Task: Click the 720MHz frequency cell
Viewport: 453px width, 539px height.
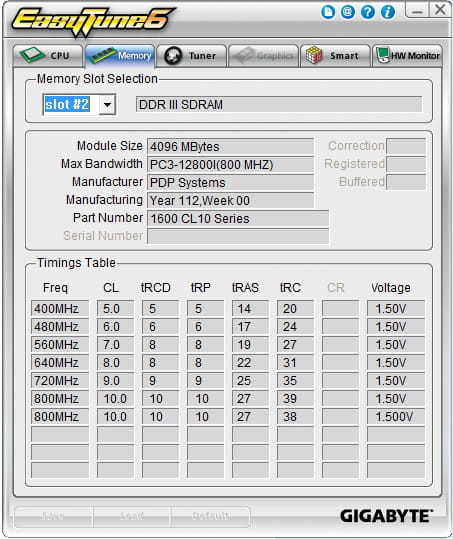Action: click(x=60, y=381)
